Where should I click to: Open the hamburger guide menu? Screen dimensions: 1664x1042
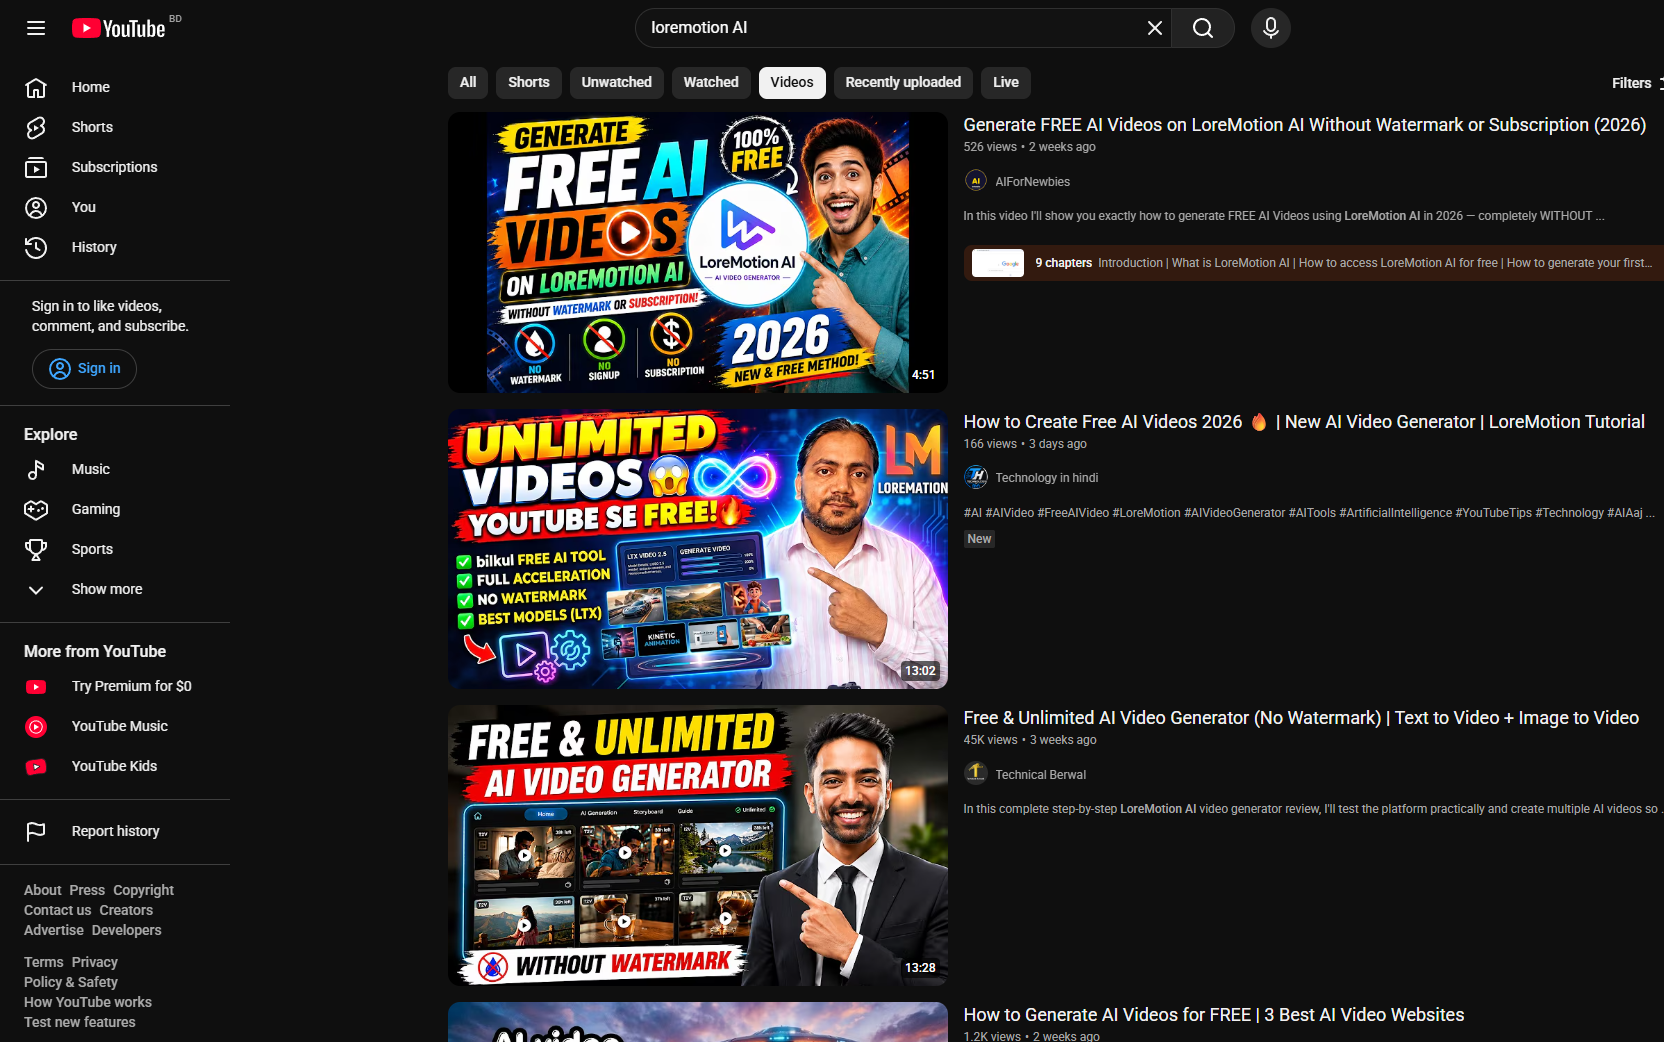[x=36, y=28]
